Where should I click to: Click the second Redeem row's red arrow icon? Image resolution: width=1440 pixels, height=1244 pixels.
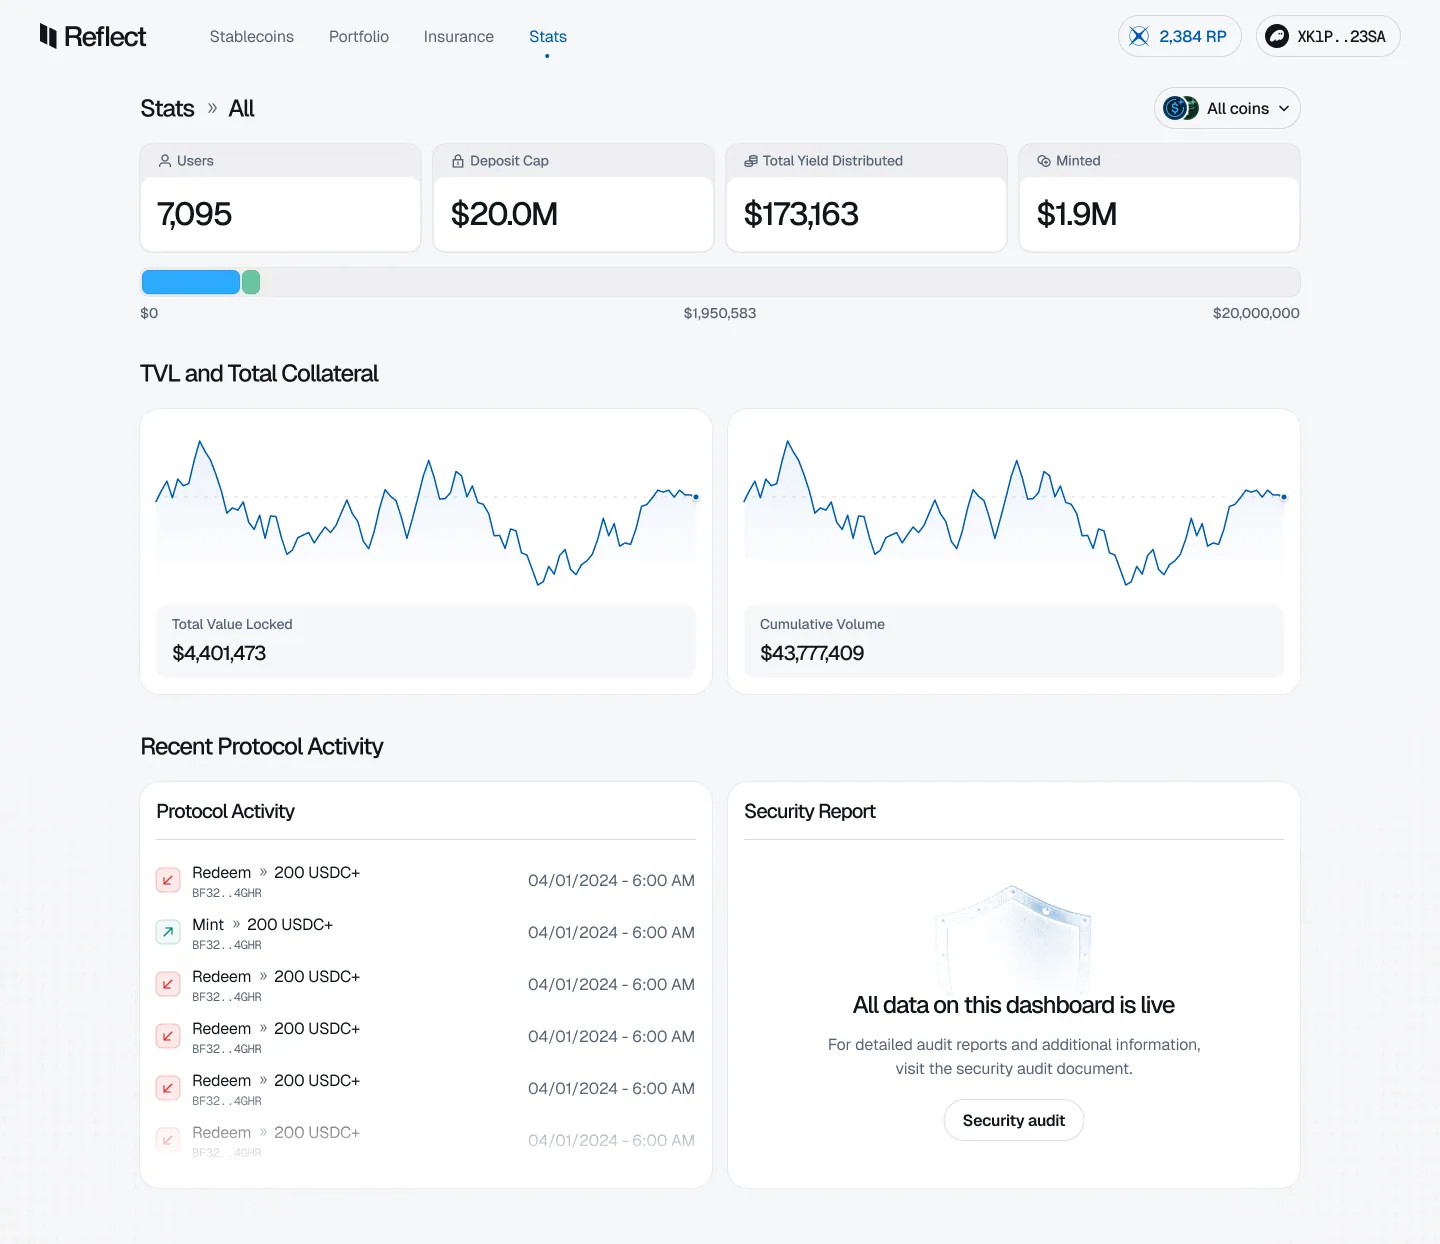click(x=168, y=984)
